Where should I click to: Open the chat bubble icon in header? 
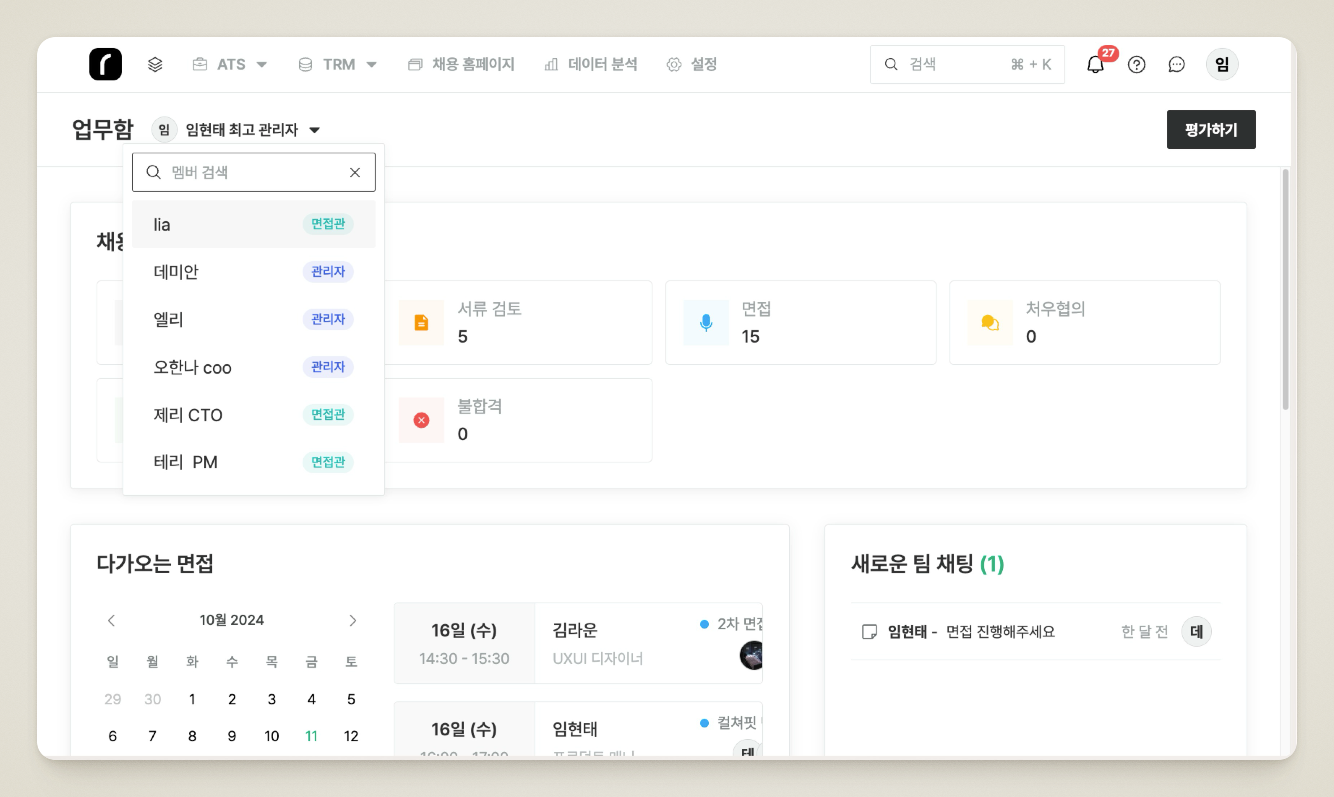click(1177, 65)
